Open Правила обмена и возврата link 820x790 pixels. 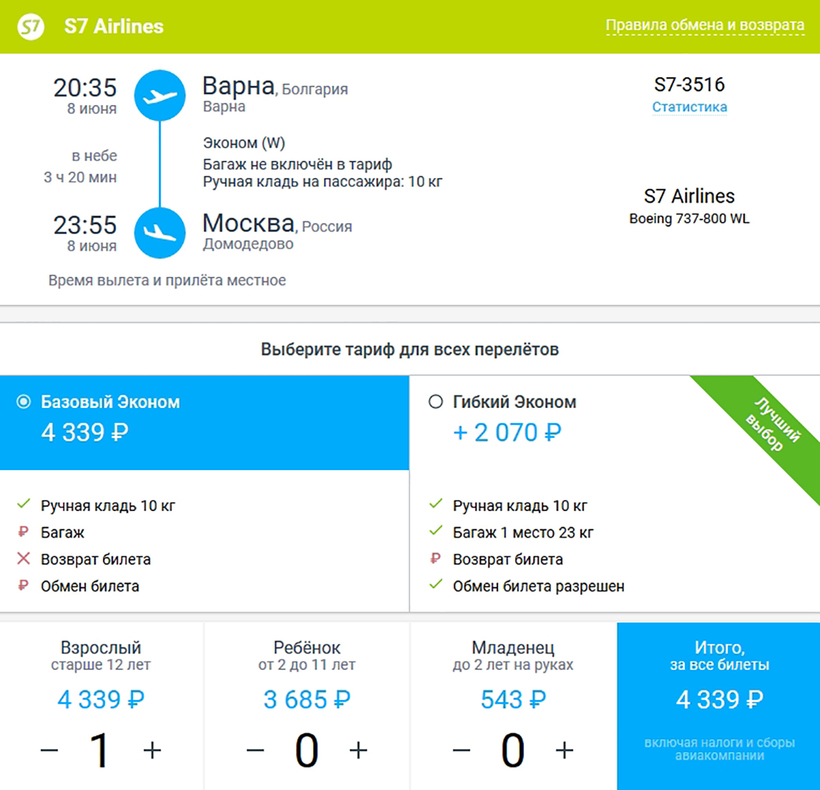tap(704, 25)
